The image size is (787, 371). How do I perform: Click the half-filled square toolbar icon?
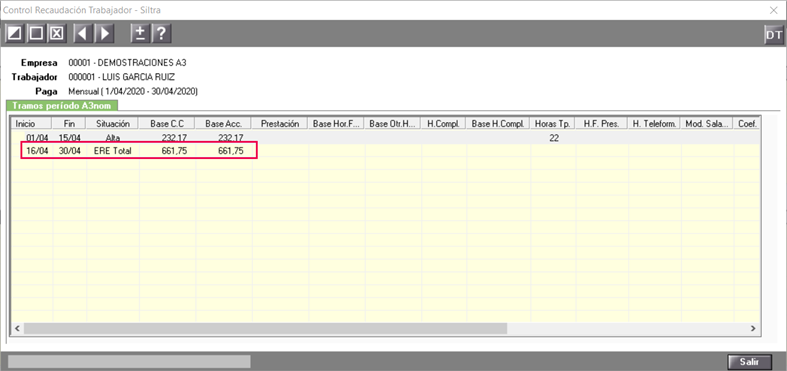tap(14, 34)
